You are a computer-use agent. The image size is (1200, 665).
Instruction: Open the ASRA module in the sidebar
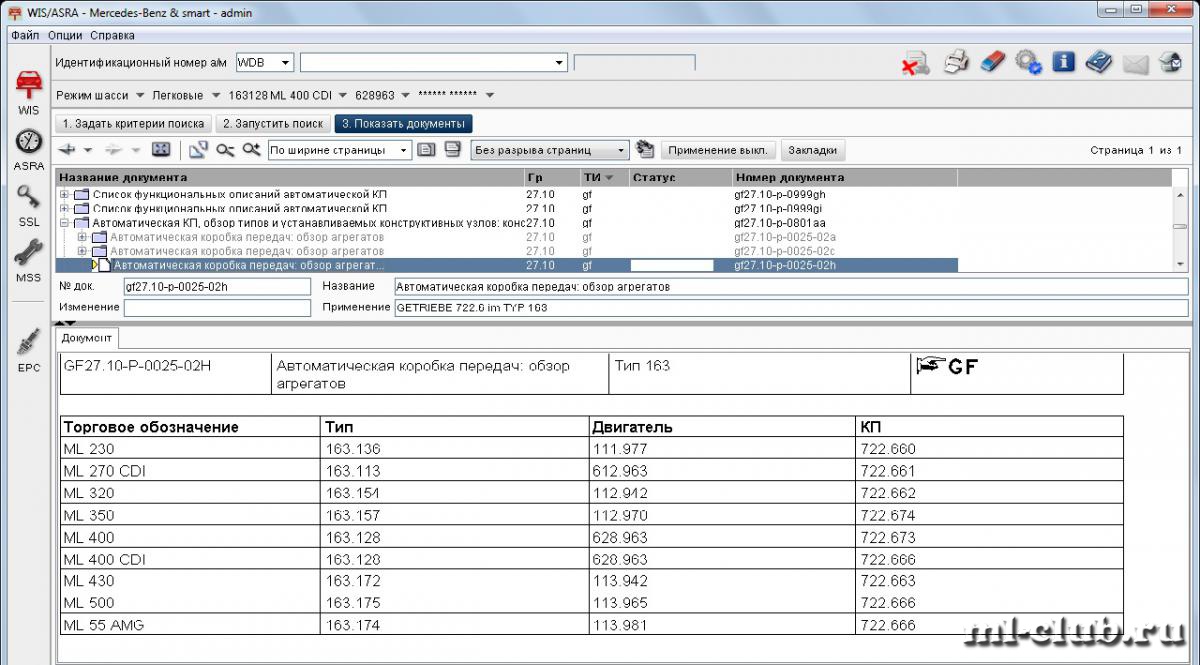(x=28, y=149)
